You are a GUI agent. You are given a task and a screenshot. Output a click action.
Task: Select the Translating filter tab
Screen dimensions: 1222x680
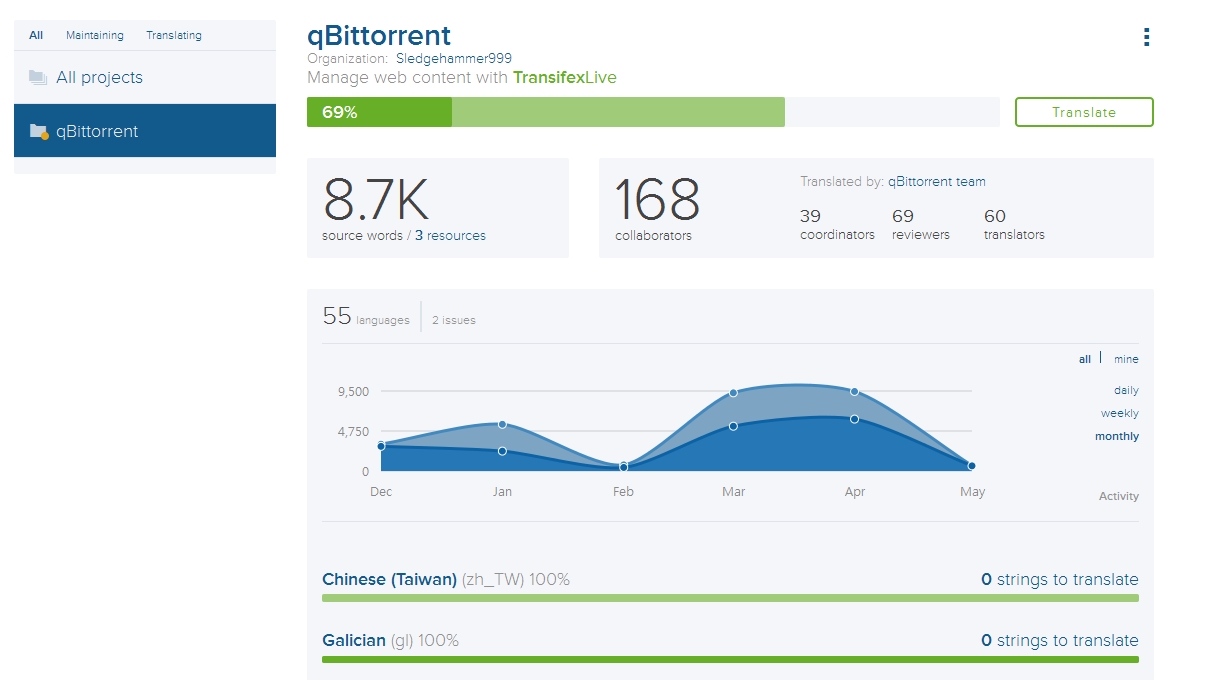click(174, 35)
